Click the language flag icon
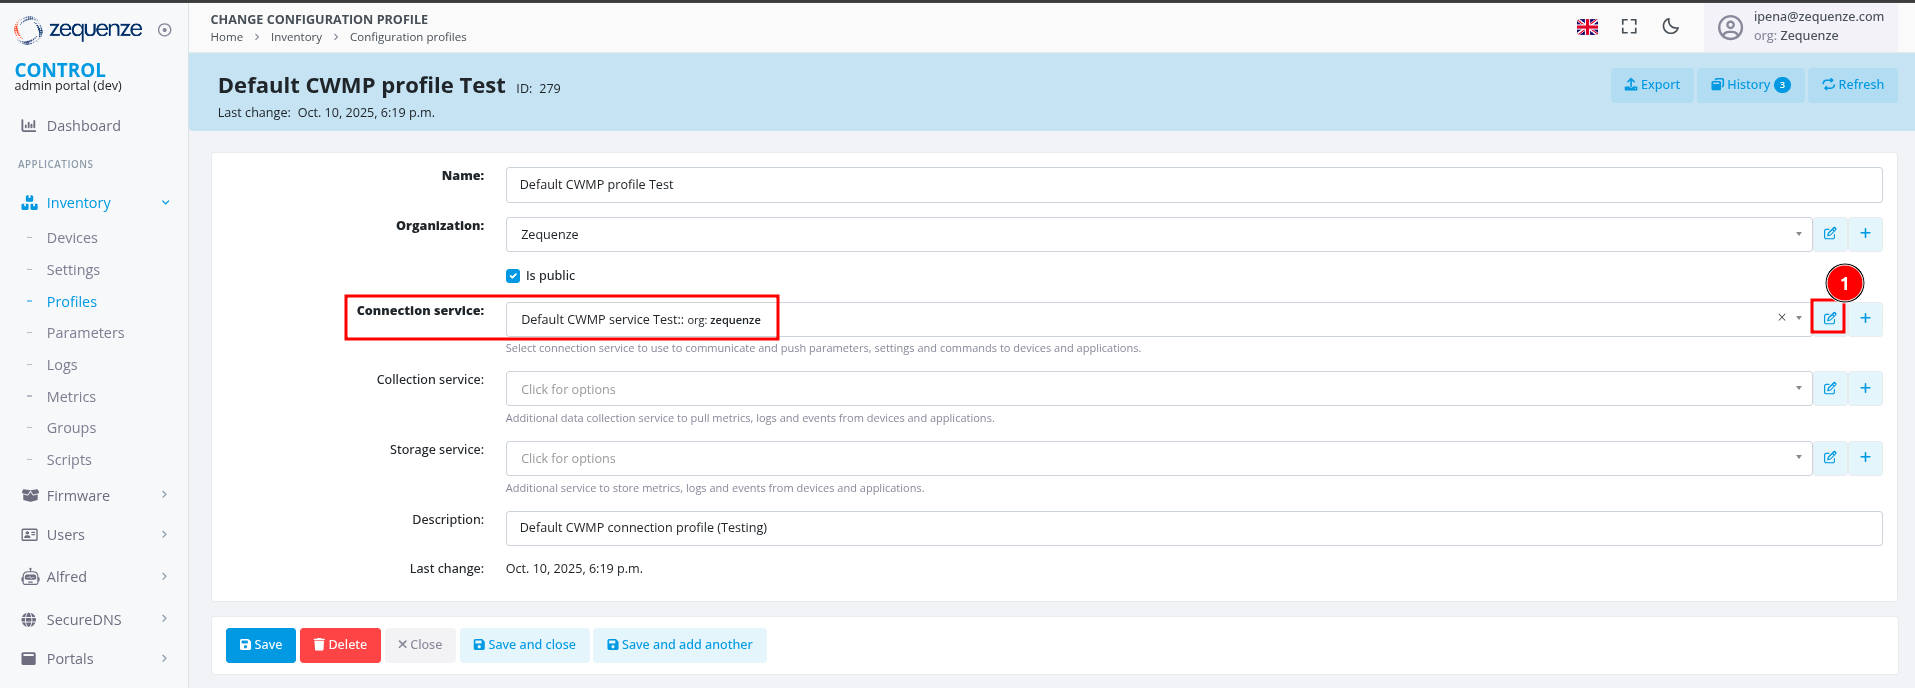 coord(1587,27)
